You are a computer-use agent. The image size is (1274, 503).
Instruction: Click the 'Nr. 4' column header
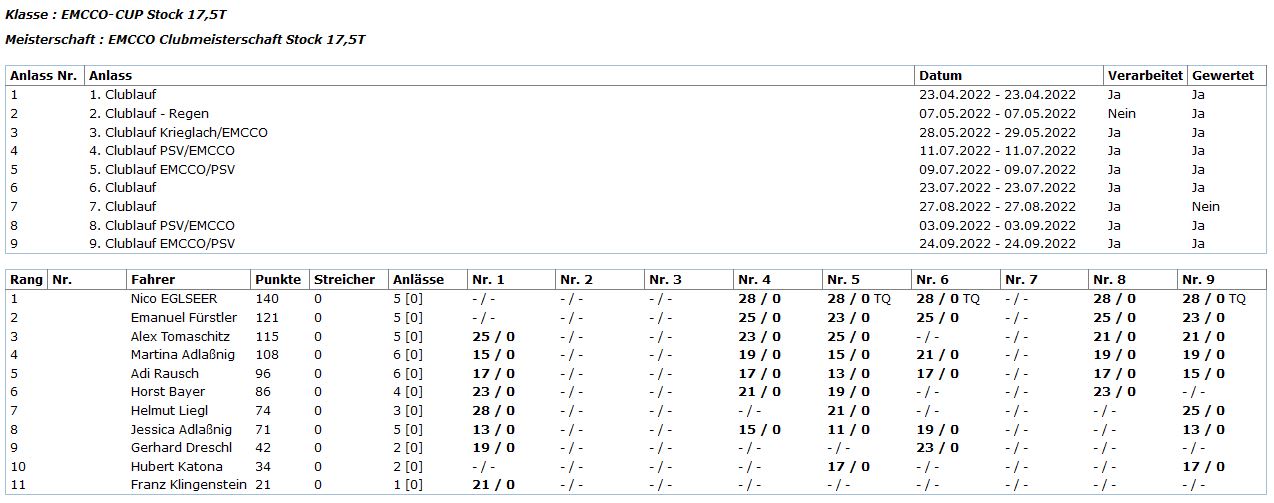click(x=754, y=279)
